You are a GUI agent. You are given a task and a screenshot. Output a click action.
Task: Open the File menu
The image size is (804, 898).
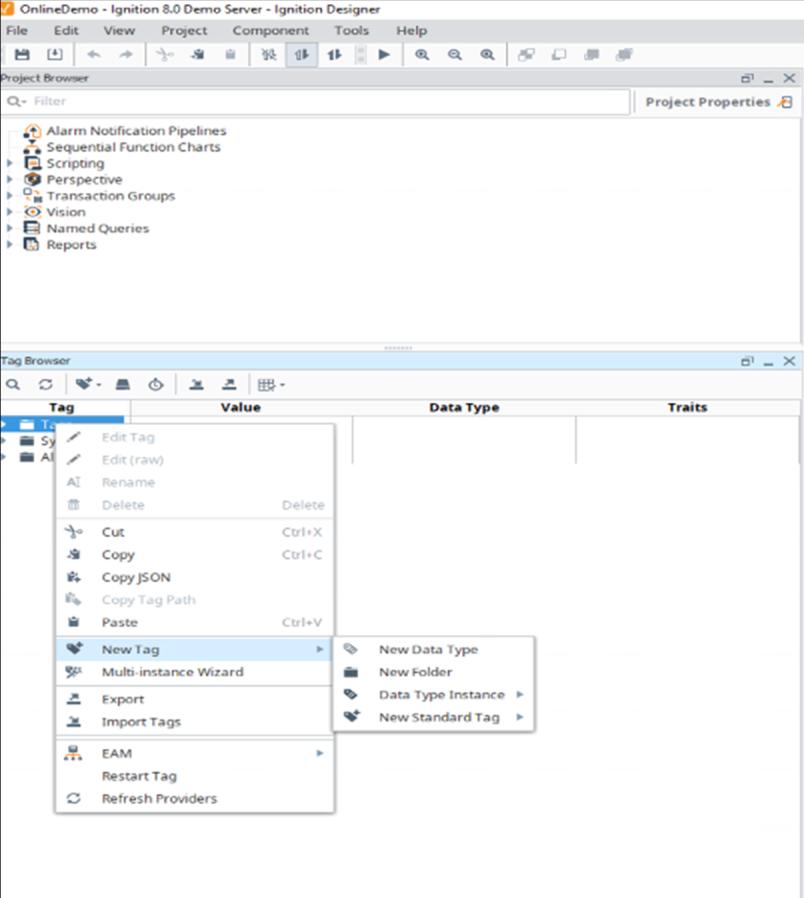click(17, 30)
